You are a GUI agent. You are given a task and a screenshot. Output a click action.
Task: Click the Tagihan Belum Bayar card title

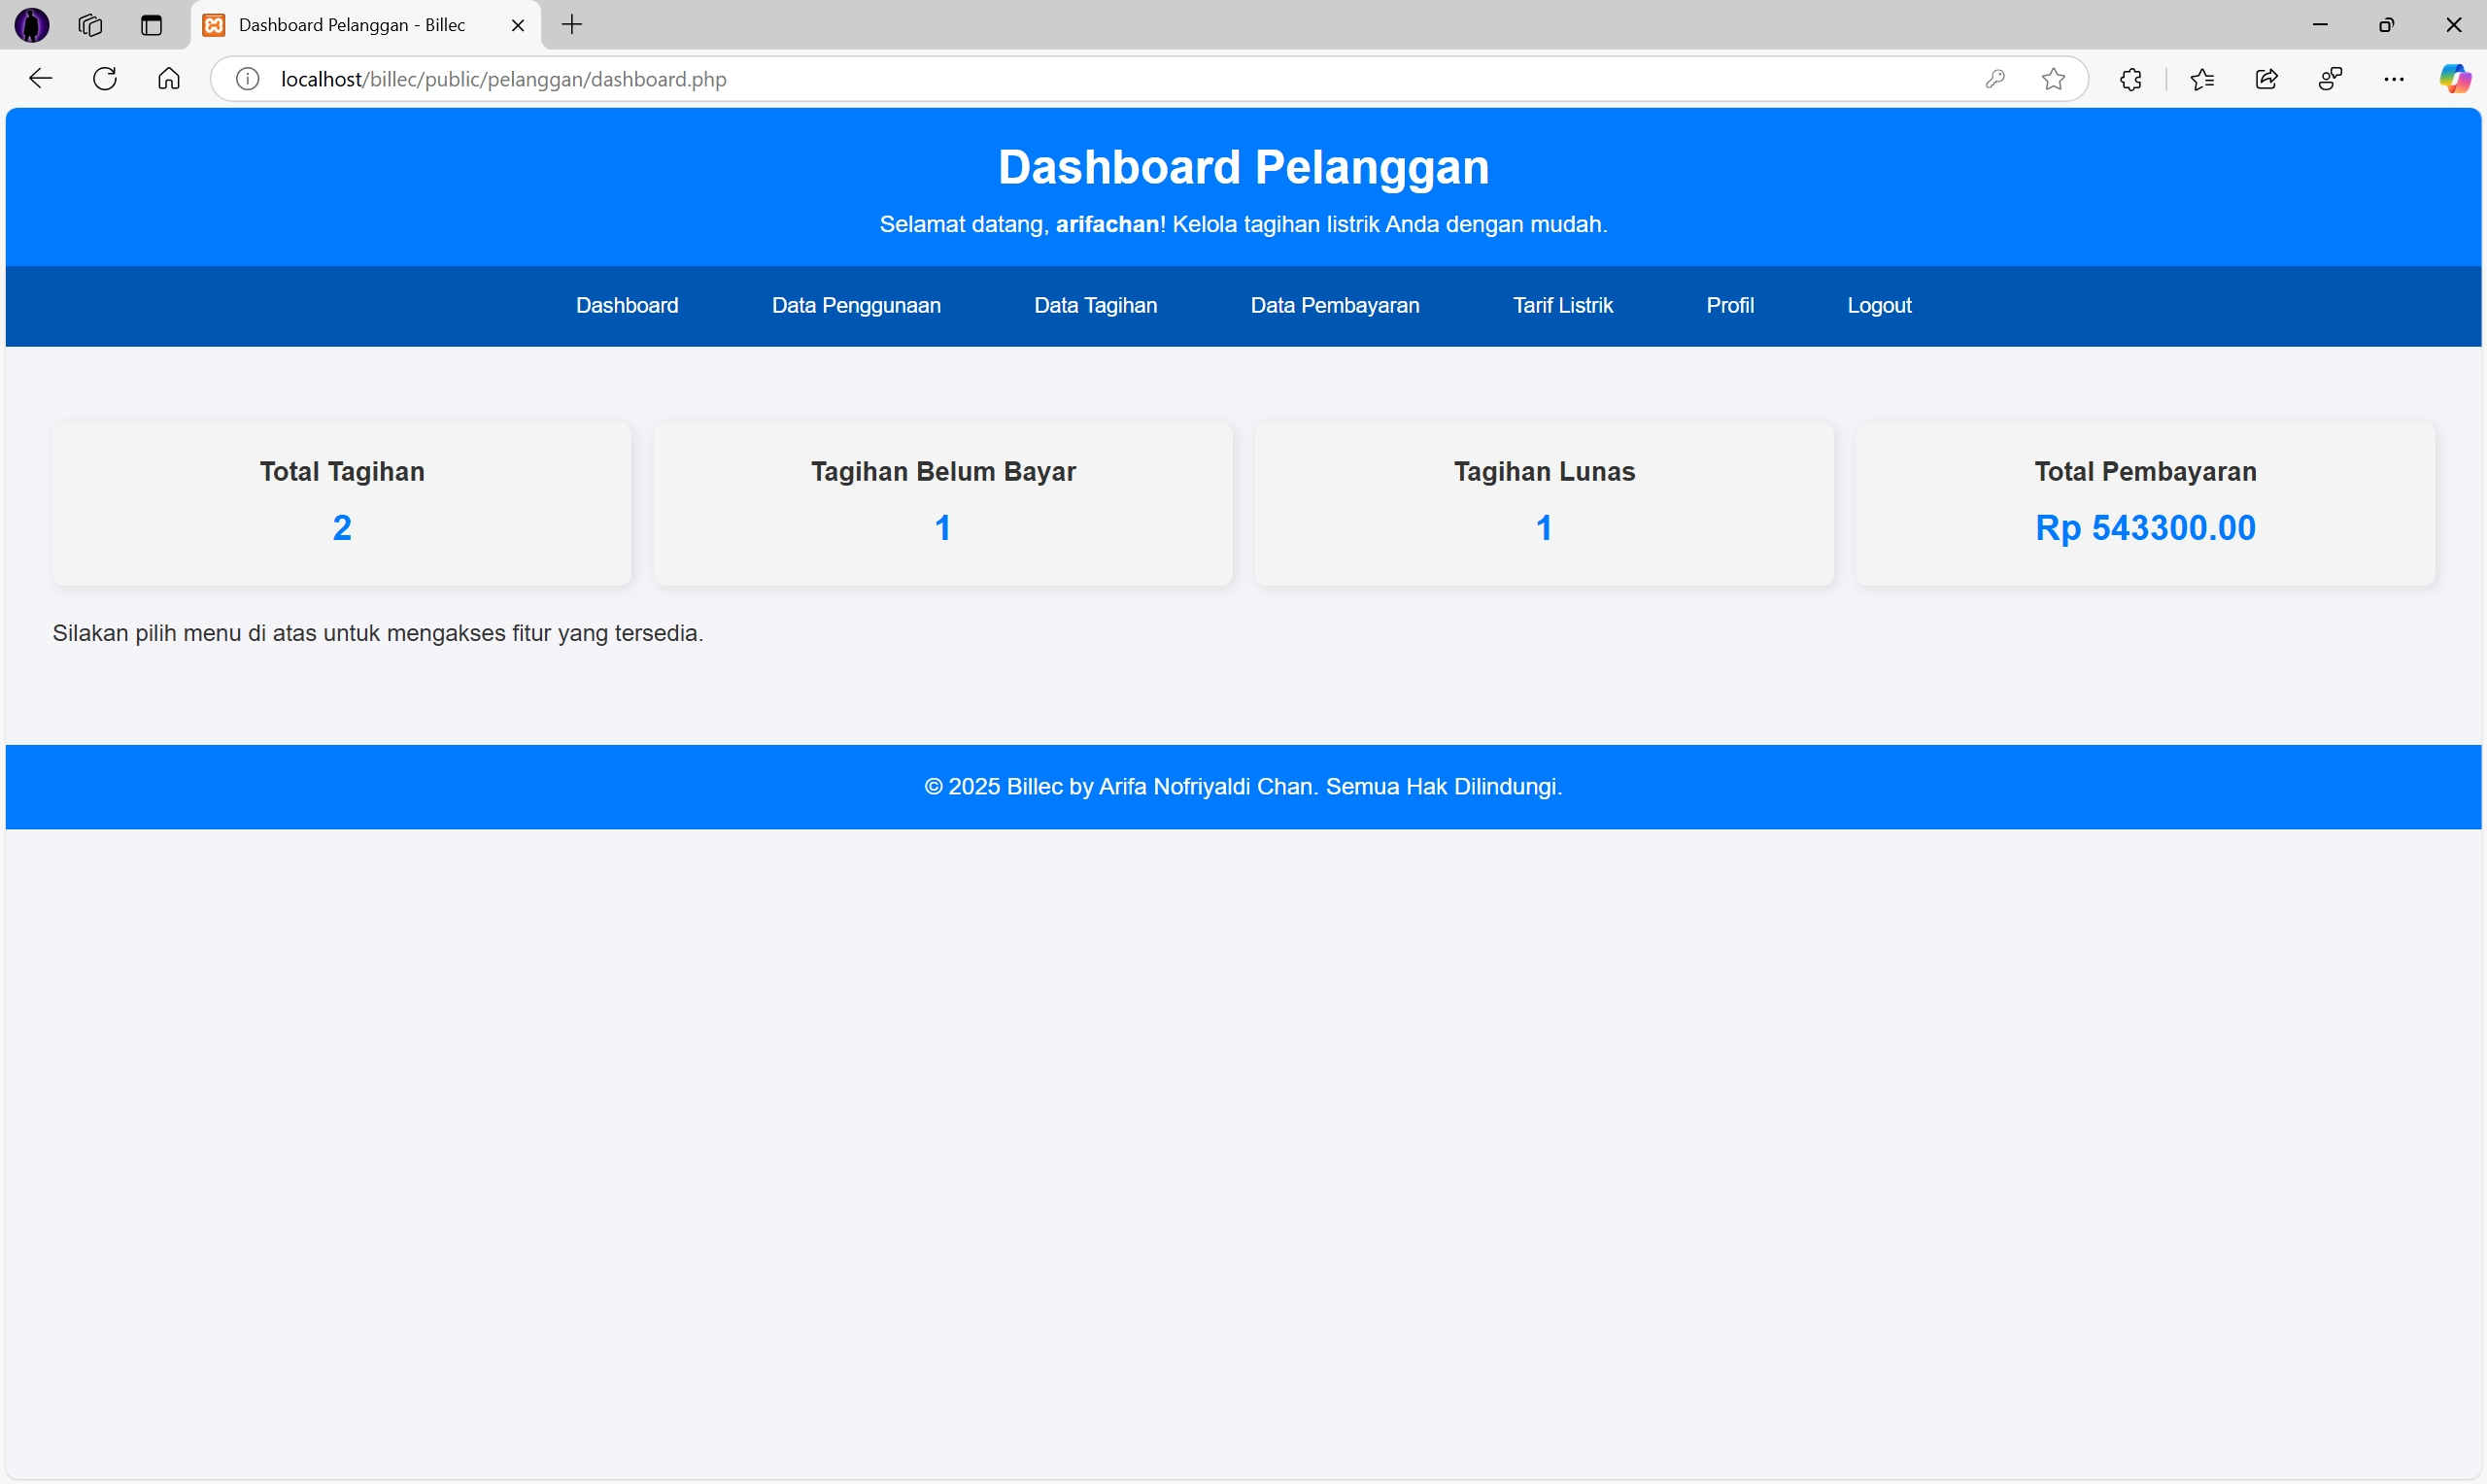pyautogui.click(x=943, y=472)
